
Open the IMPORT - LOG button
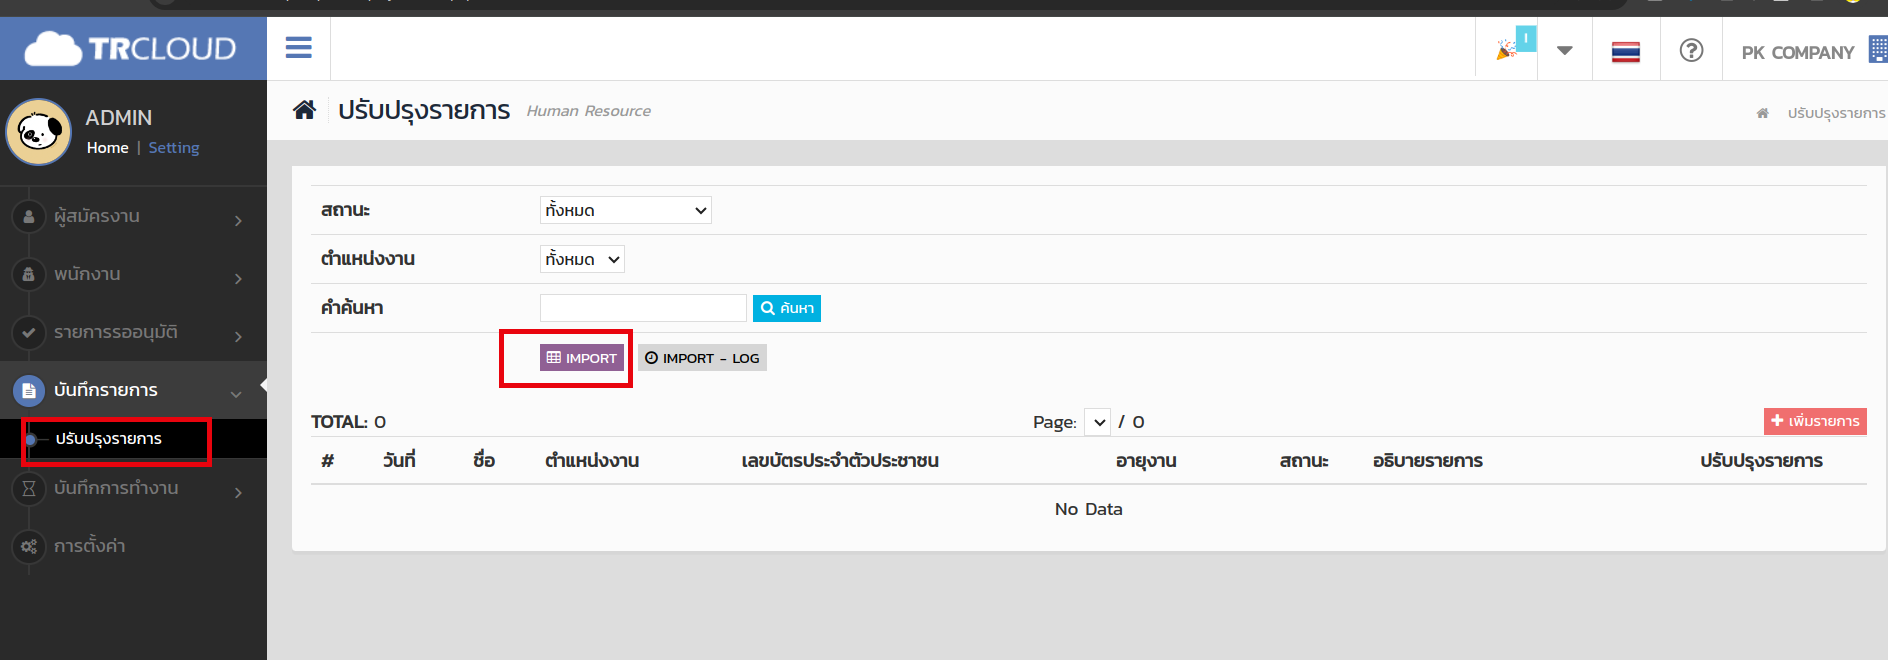tap(702, 358)
